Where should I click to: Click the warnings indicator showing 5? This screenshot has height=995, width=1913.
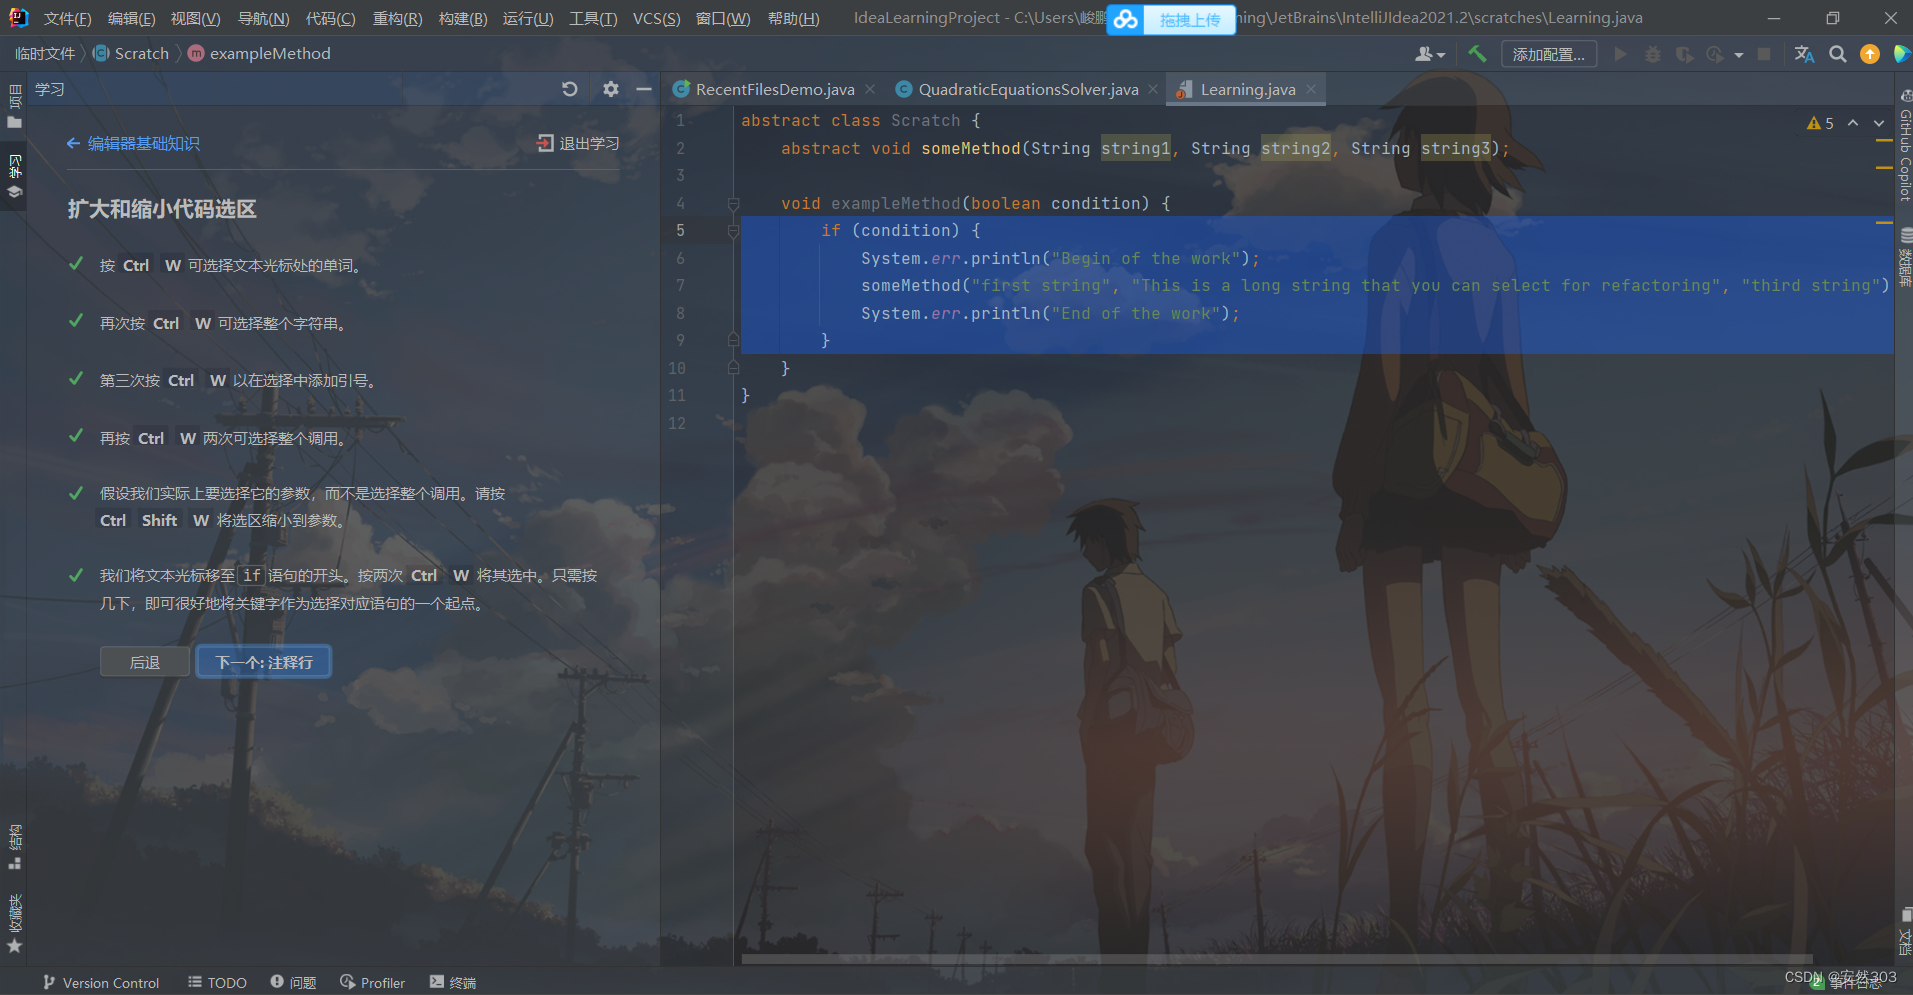(1820, 123)
